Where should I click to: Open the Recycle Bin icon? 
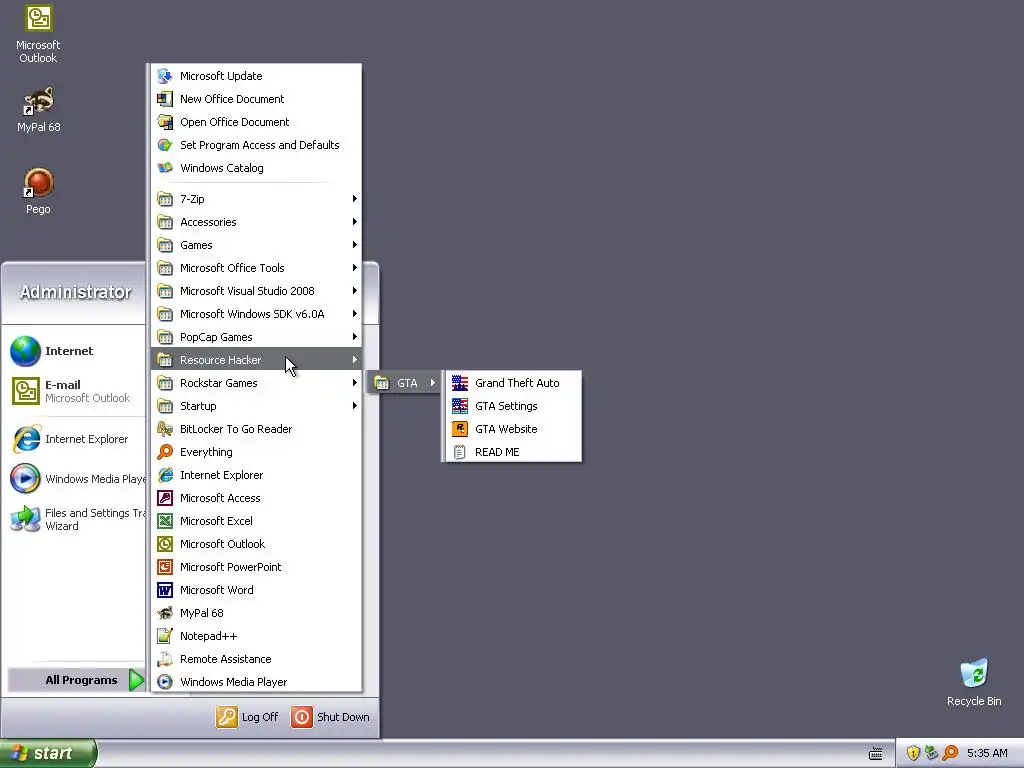[974, 673]
